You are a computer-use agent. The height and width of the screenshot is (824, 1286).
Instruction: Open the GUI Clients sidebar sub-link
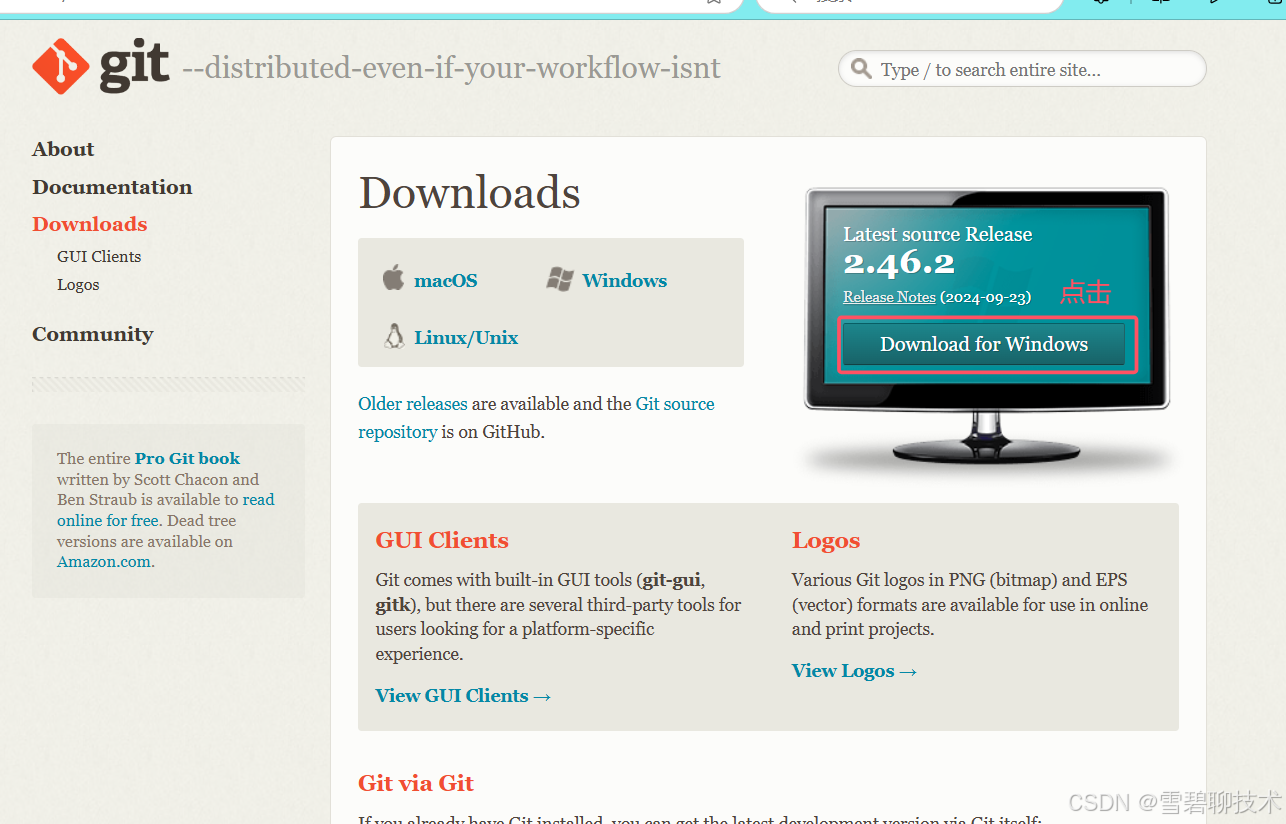pos(99,256)
